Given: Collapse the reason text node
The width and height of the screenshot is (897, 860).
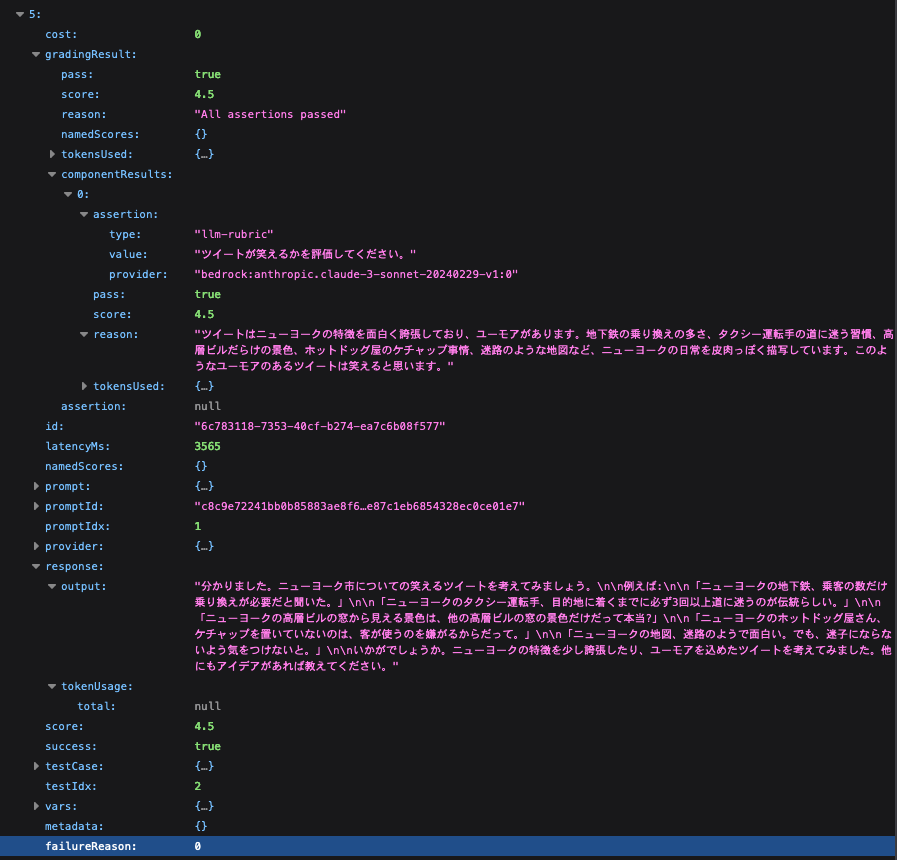Looking at the screenshot, I should click(x=84, y=334).
